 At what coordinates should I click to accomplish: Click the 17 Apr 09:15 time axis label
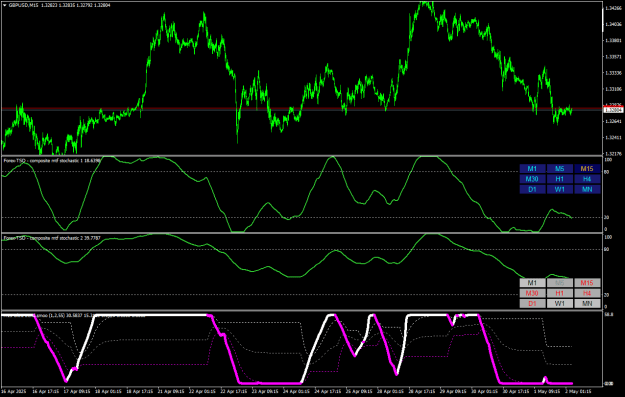click(77, 391)
